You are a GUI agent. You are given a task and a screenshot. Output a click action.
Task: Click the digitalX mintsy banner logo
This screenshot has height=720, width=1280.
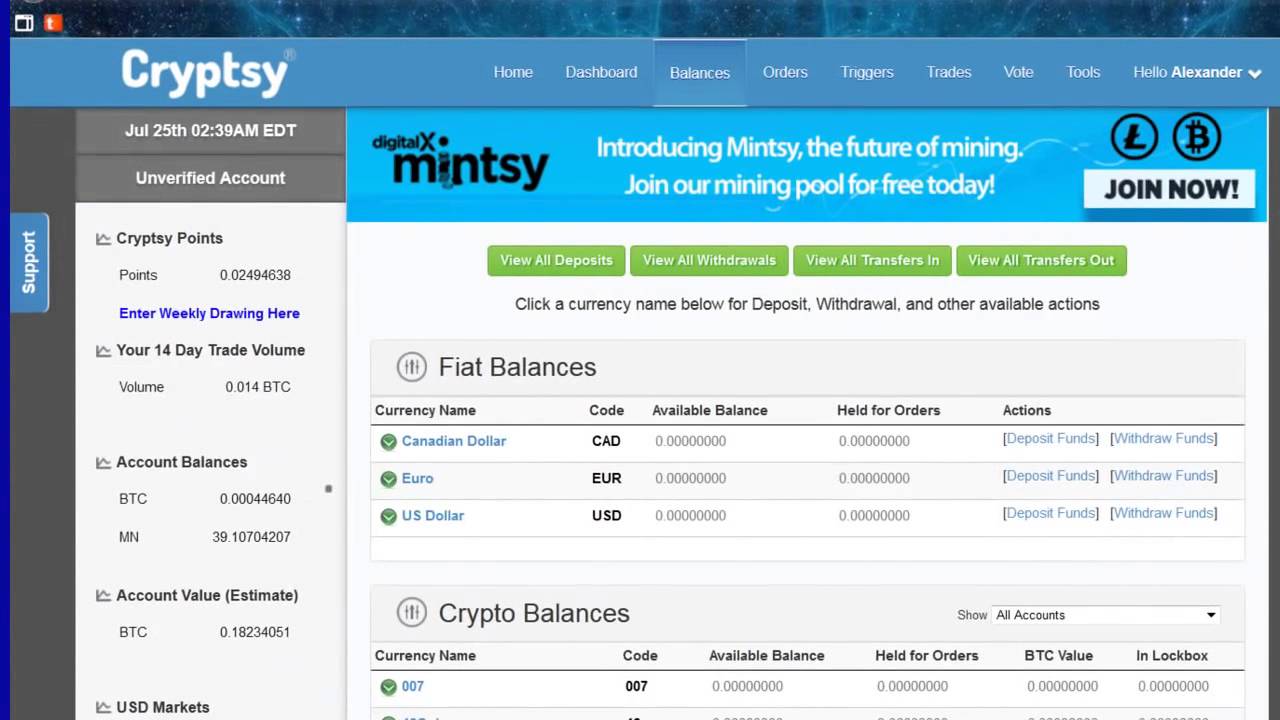tap(460, 161)
